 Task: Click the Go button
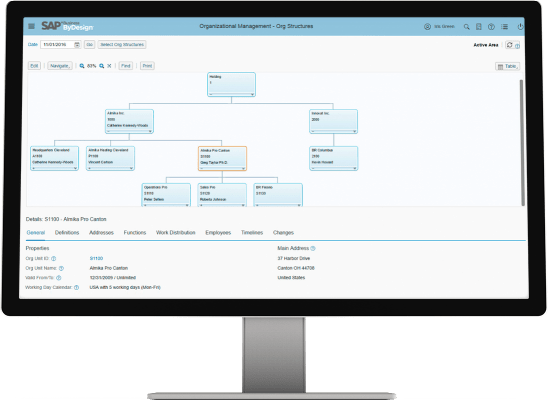coord(89,45)
